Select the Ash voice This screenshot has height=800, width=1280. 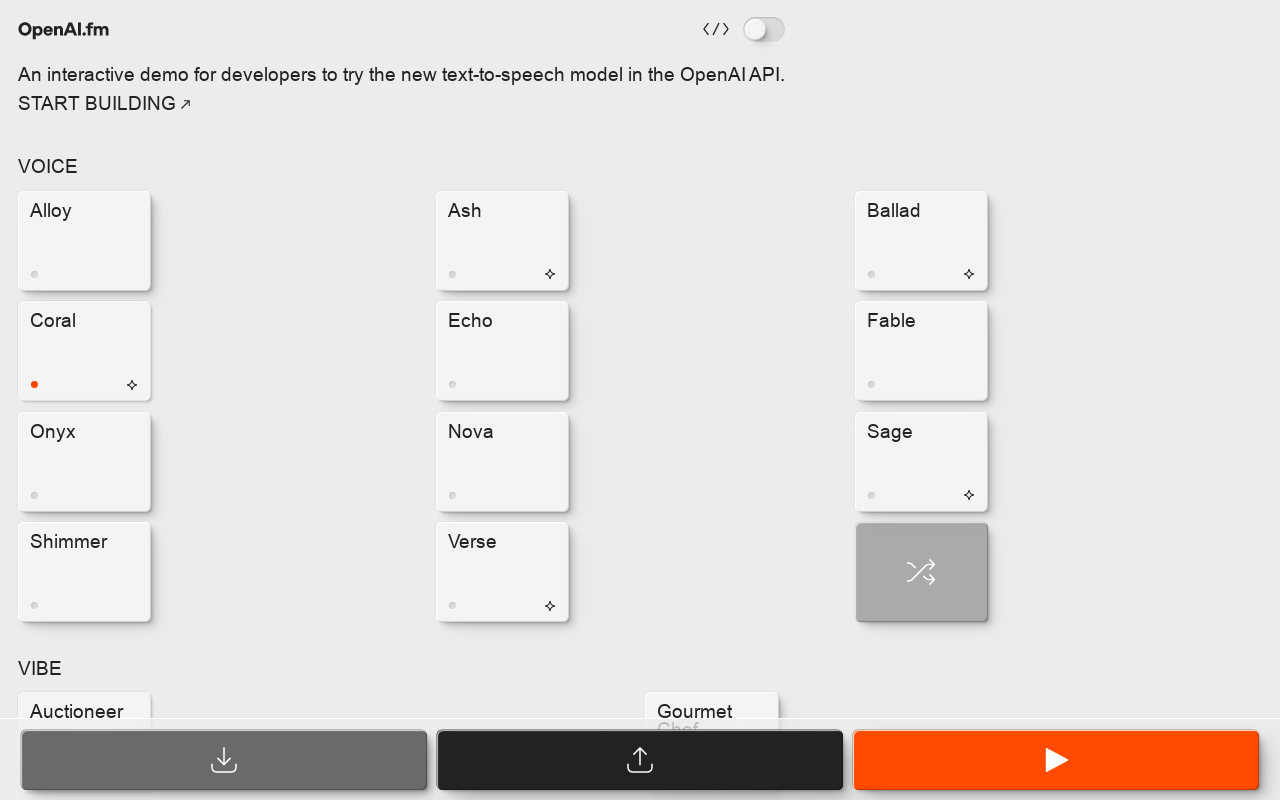[502, 241]
